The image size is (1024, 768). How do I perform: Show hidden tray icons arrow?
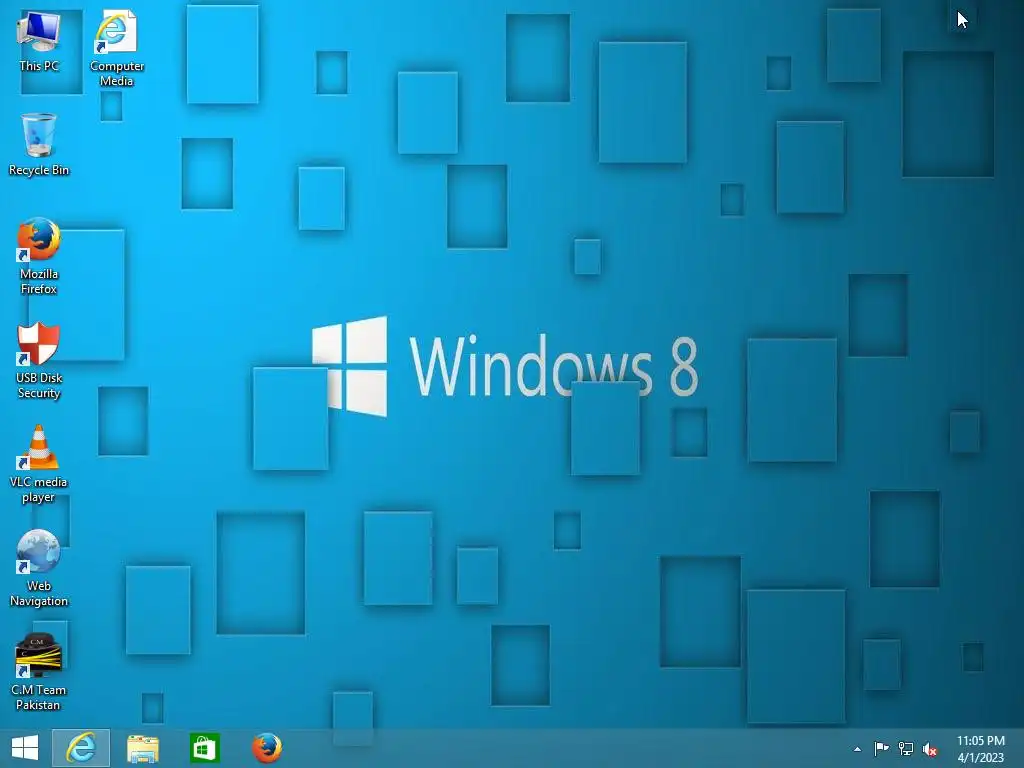pyautogui.click(x=857, y=749)
